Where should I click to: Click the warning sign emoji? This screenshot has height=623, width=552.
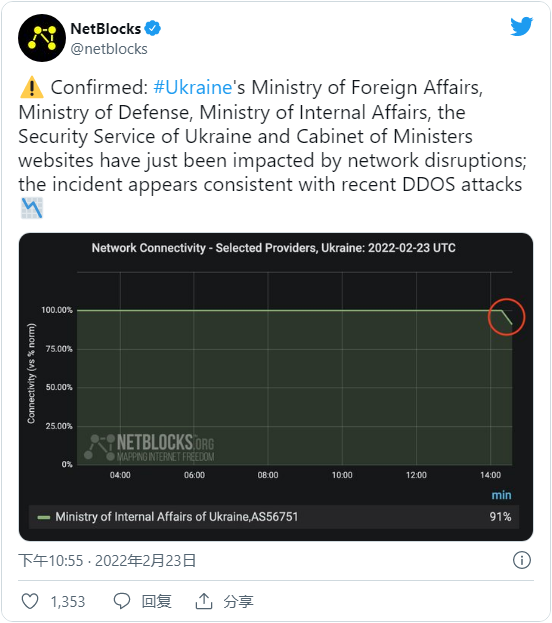pos(31,87)
